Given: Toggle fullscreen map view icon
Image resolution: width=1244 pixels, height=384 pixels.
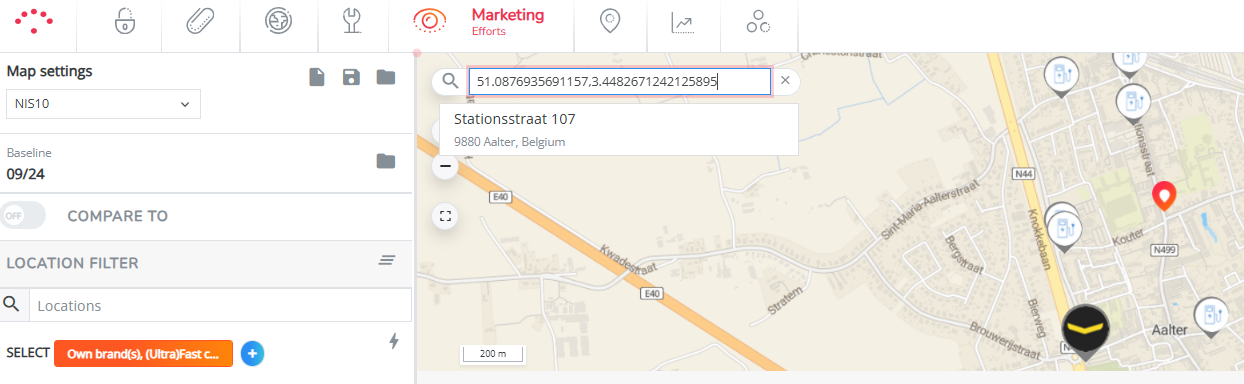Looking at the screenshot, I should click(x=446, y=215).
